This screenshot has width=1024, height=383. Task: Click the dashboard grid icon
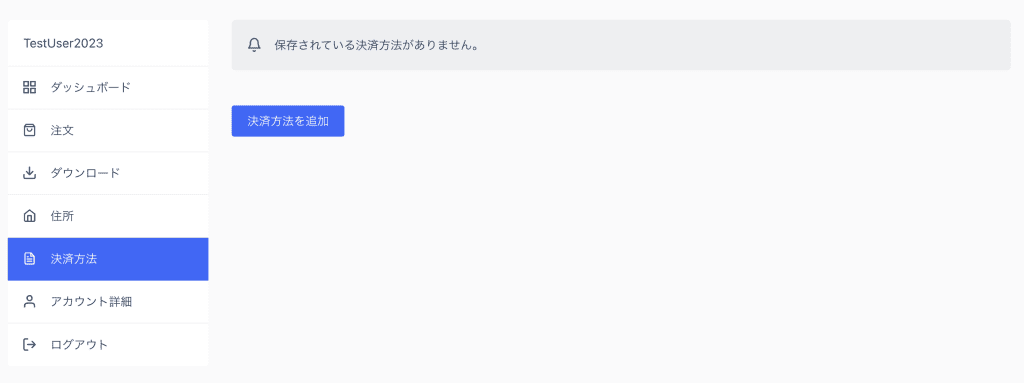[29, 88]
